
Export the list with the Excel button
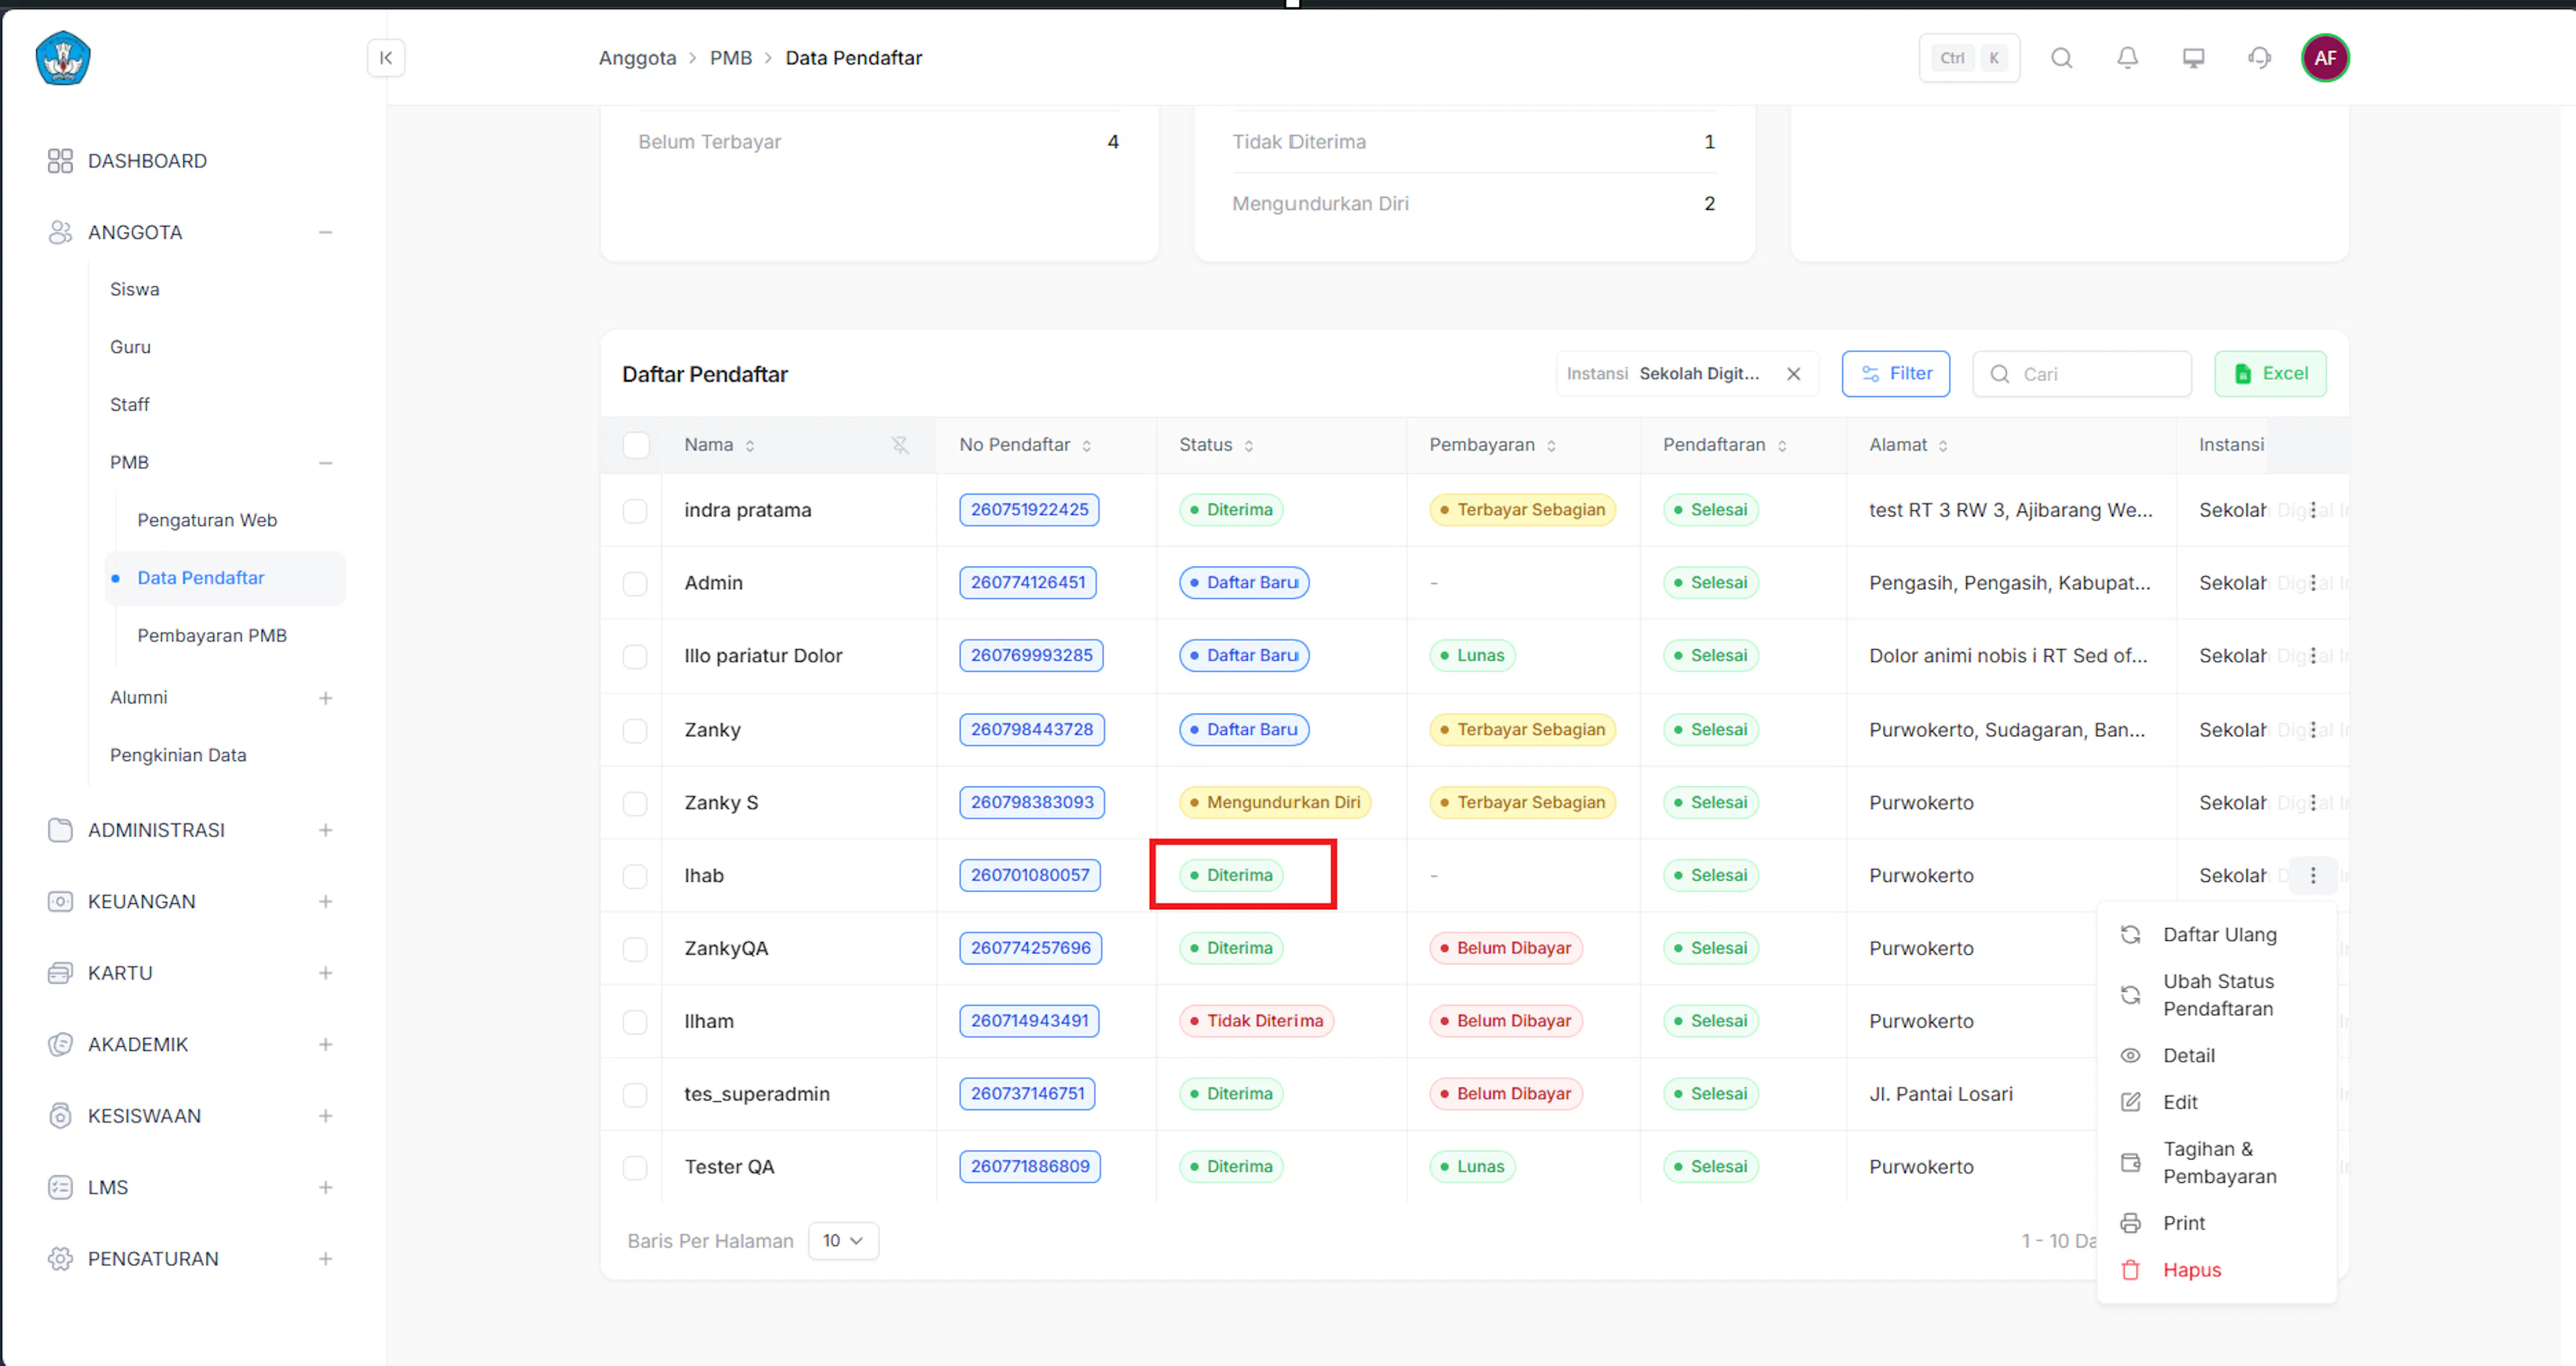[x=2270, y=374]
